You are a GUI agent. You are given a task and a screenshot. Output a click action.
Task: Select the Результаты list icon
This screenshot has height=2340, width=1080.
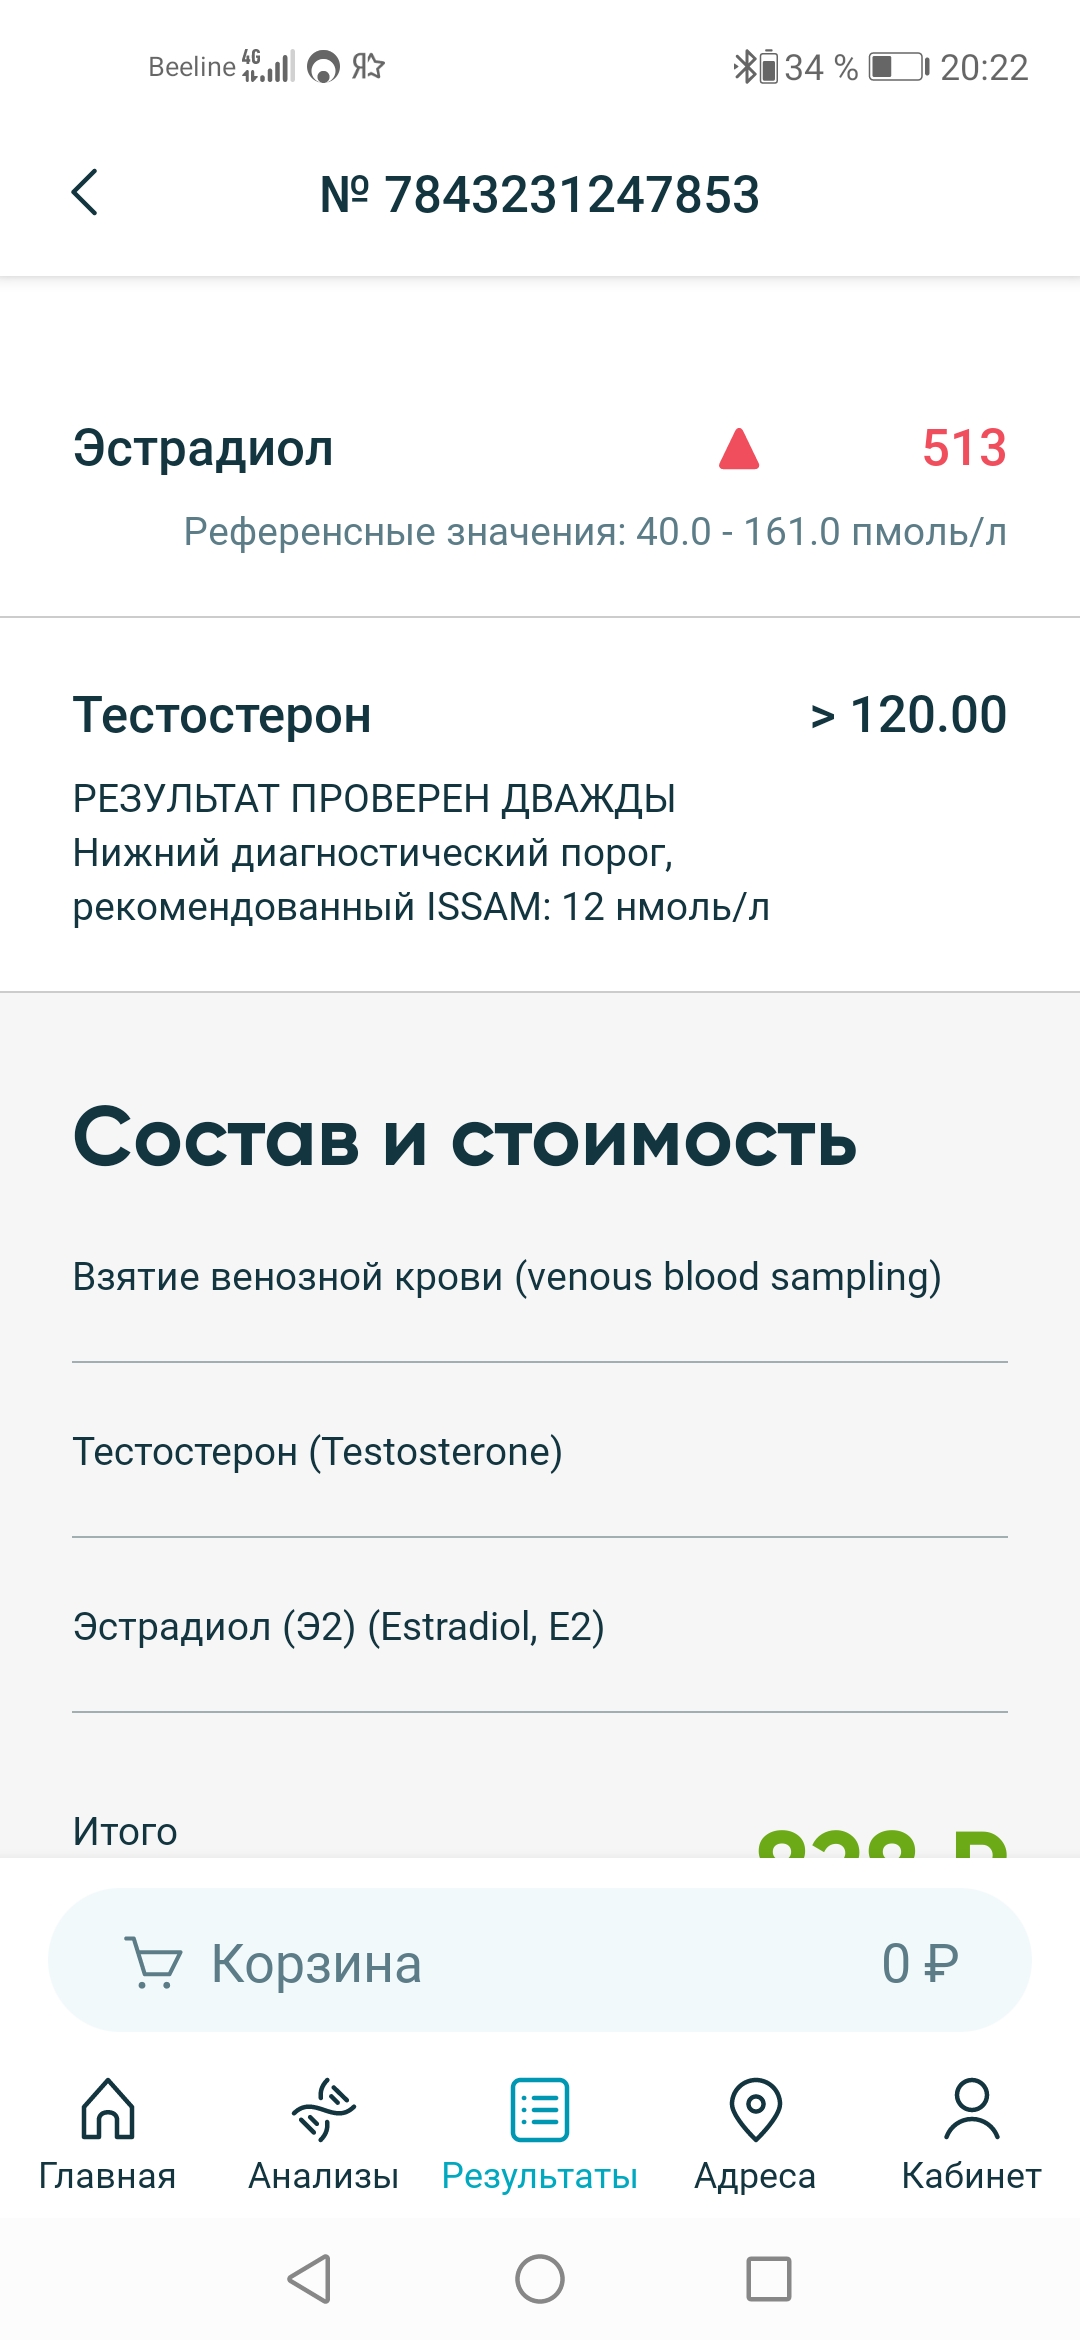click(x=540, y=2110)
